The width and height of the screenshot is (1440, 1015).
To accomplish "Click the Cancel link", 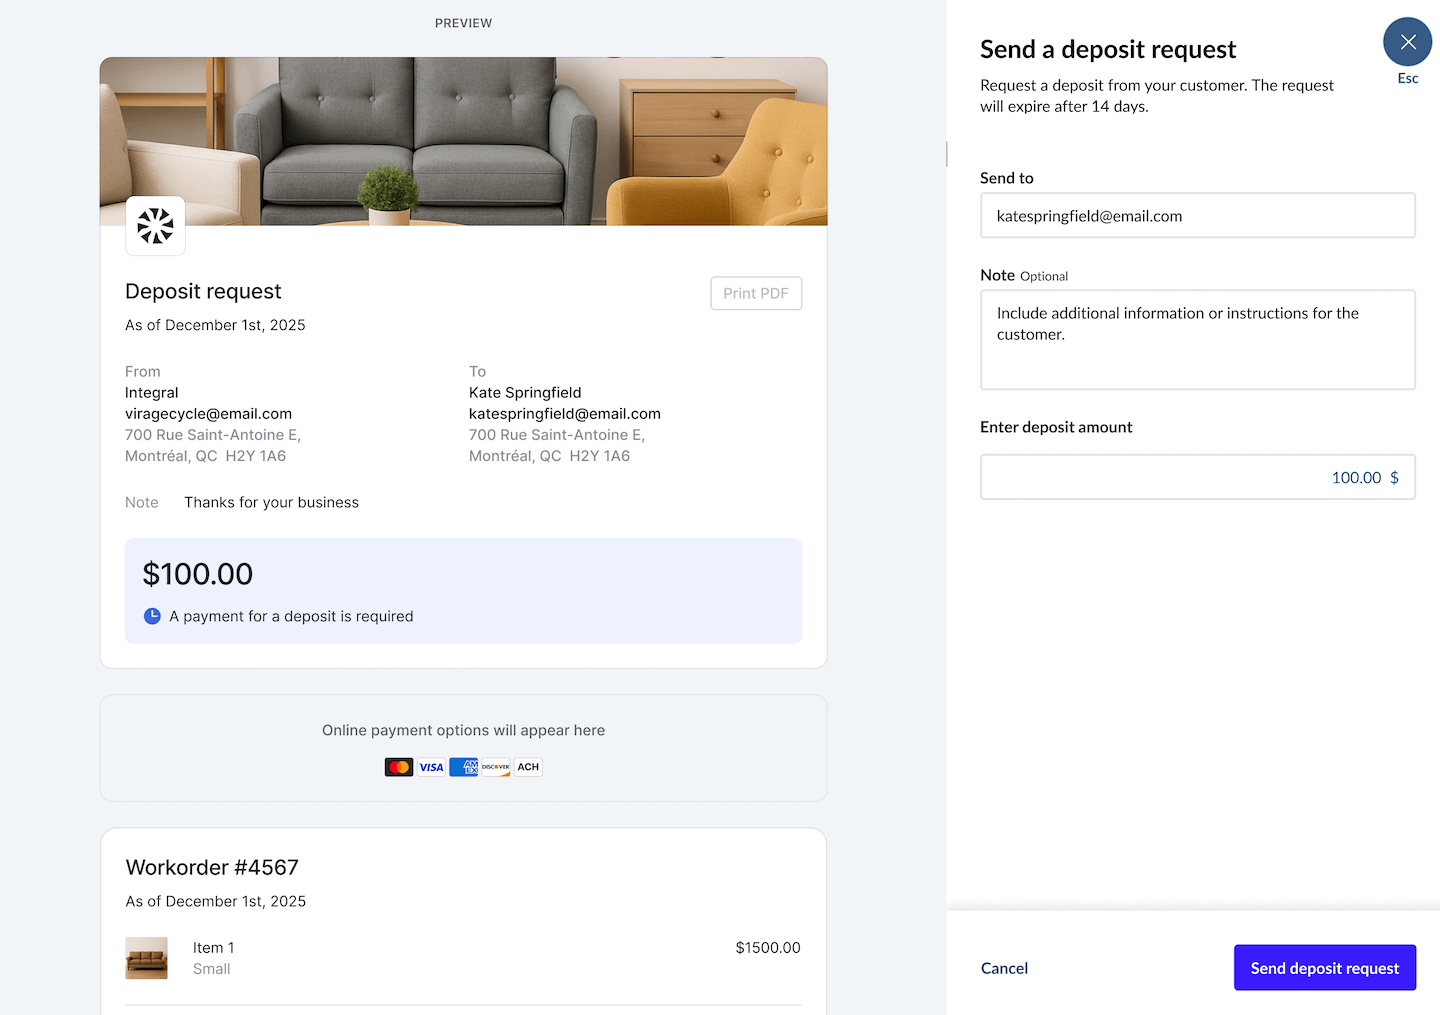I will click(x=1004, y=968).
